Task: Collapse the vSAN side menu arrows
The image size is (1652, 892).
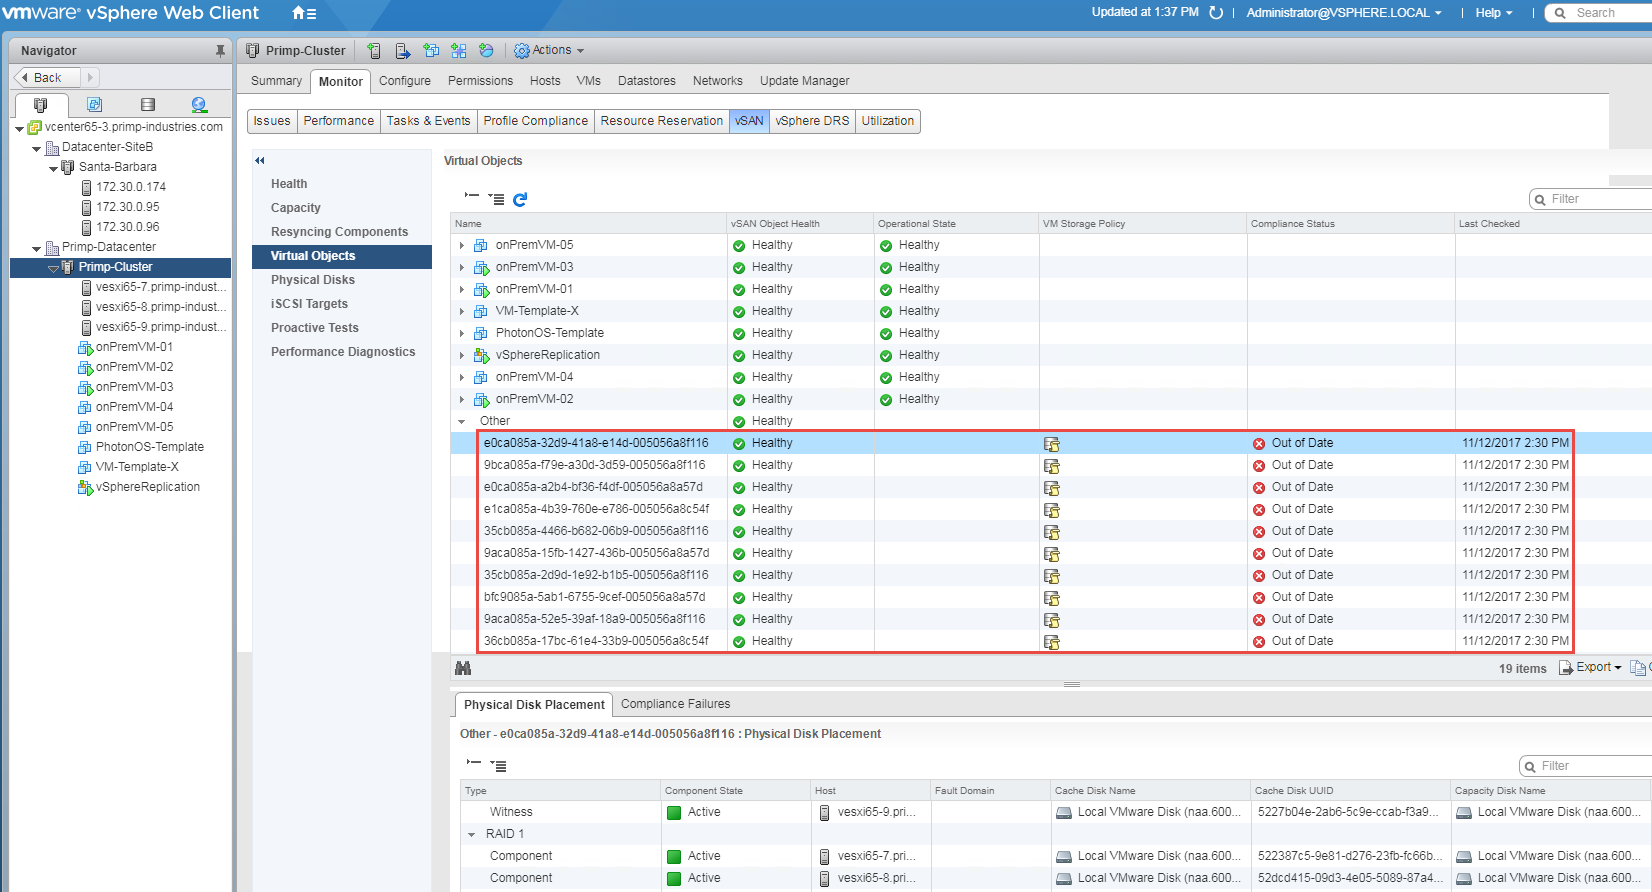Action: coord(260,160)
